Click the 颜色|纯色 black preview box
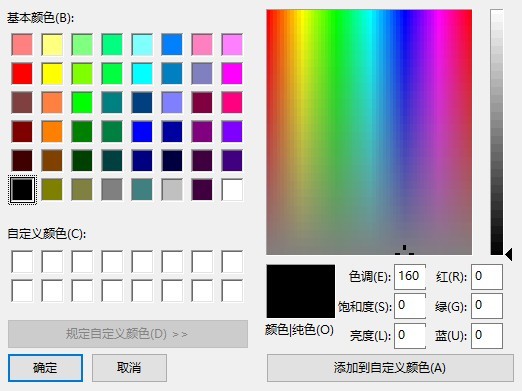The width and height of the screenshot is (522, 391). (x=301, y=291)
